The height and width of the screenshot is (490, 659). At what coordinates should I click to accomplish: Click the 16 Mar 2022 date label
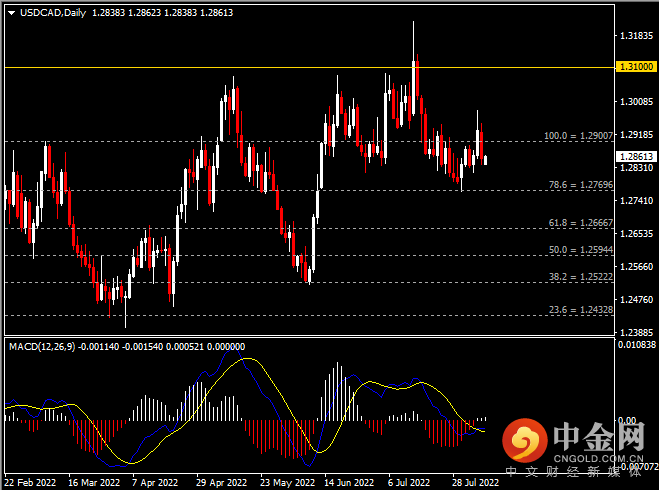[94, 482]
